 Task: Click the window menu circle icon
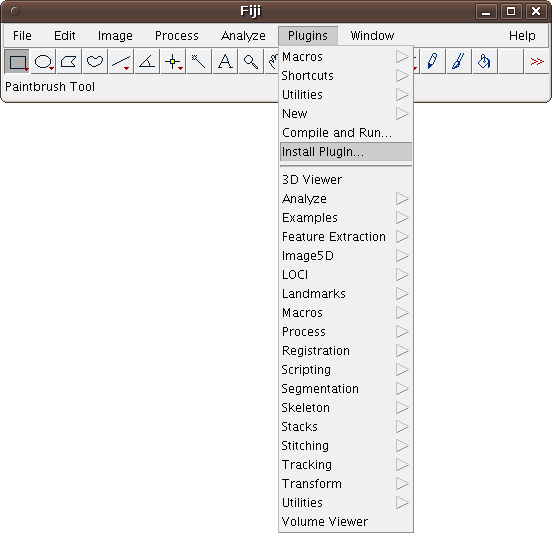(x=15, y=11)
